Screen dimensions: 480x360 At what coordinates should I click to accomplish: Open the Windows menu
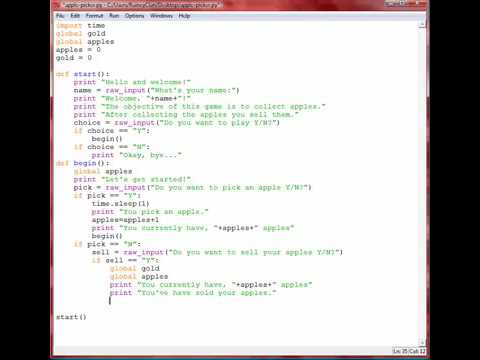click(161, 16)
